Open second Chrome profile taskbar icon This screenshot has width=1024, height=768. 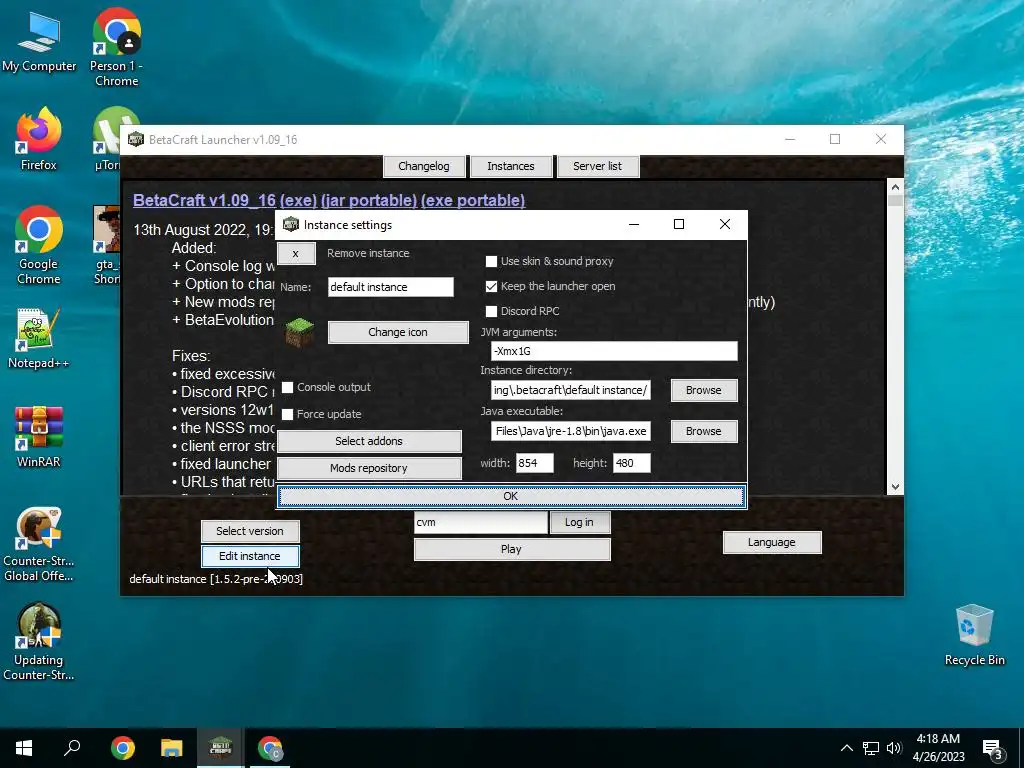tap(270, 748)
